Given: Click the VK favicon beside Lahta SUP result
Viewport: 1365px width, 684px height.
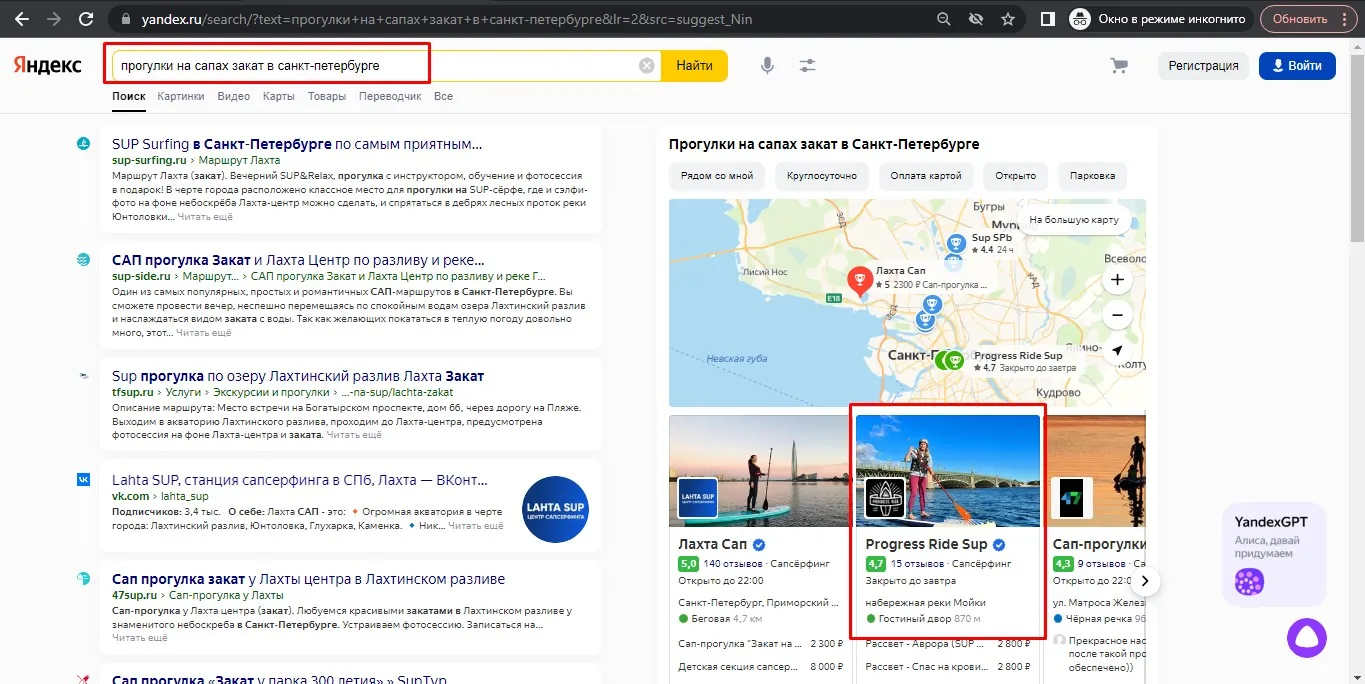Looking at the screenshot, I should click(x=84, y=480).
